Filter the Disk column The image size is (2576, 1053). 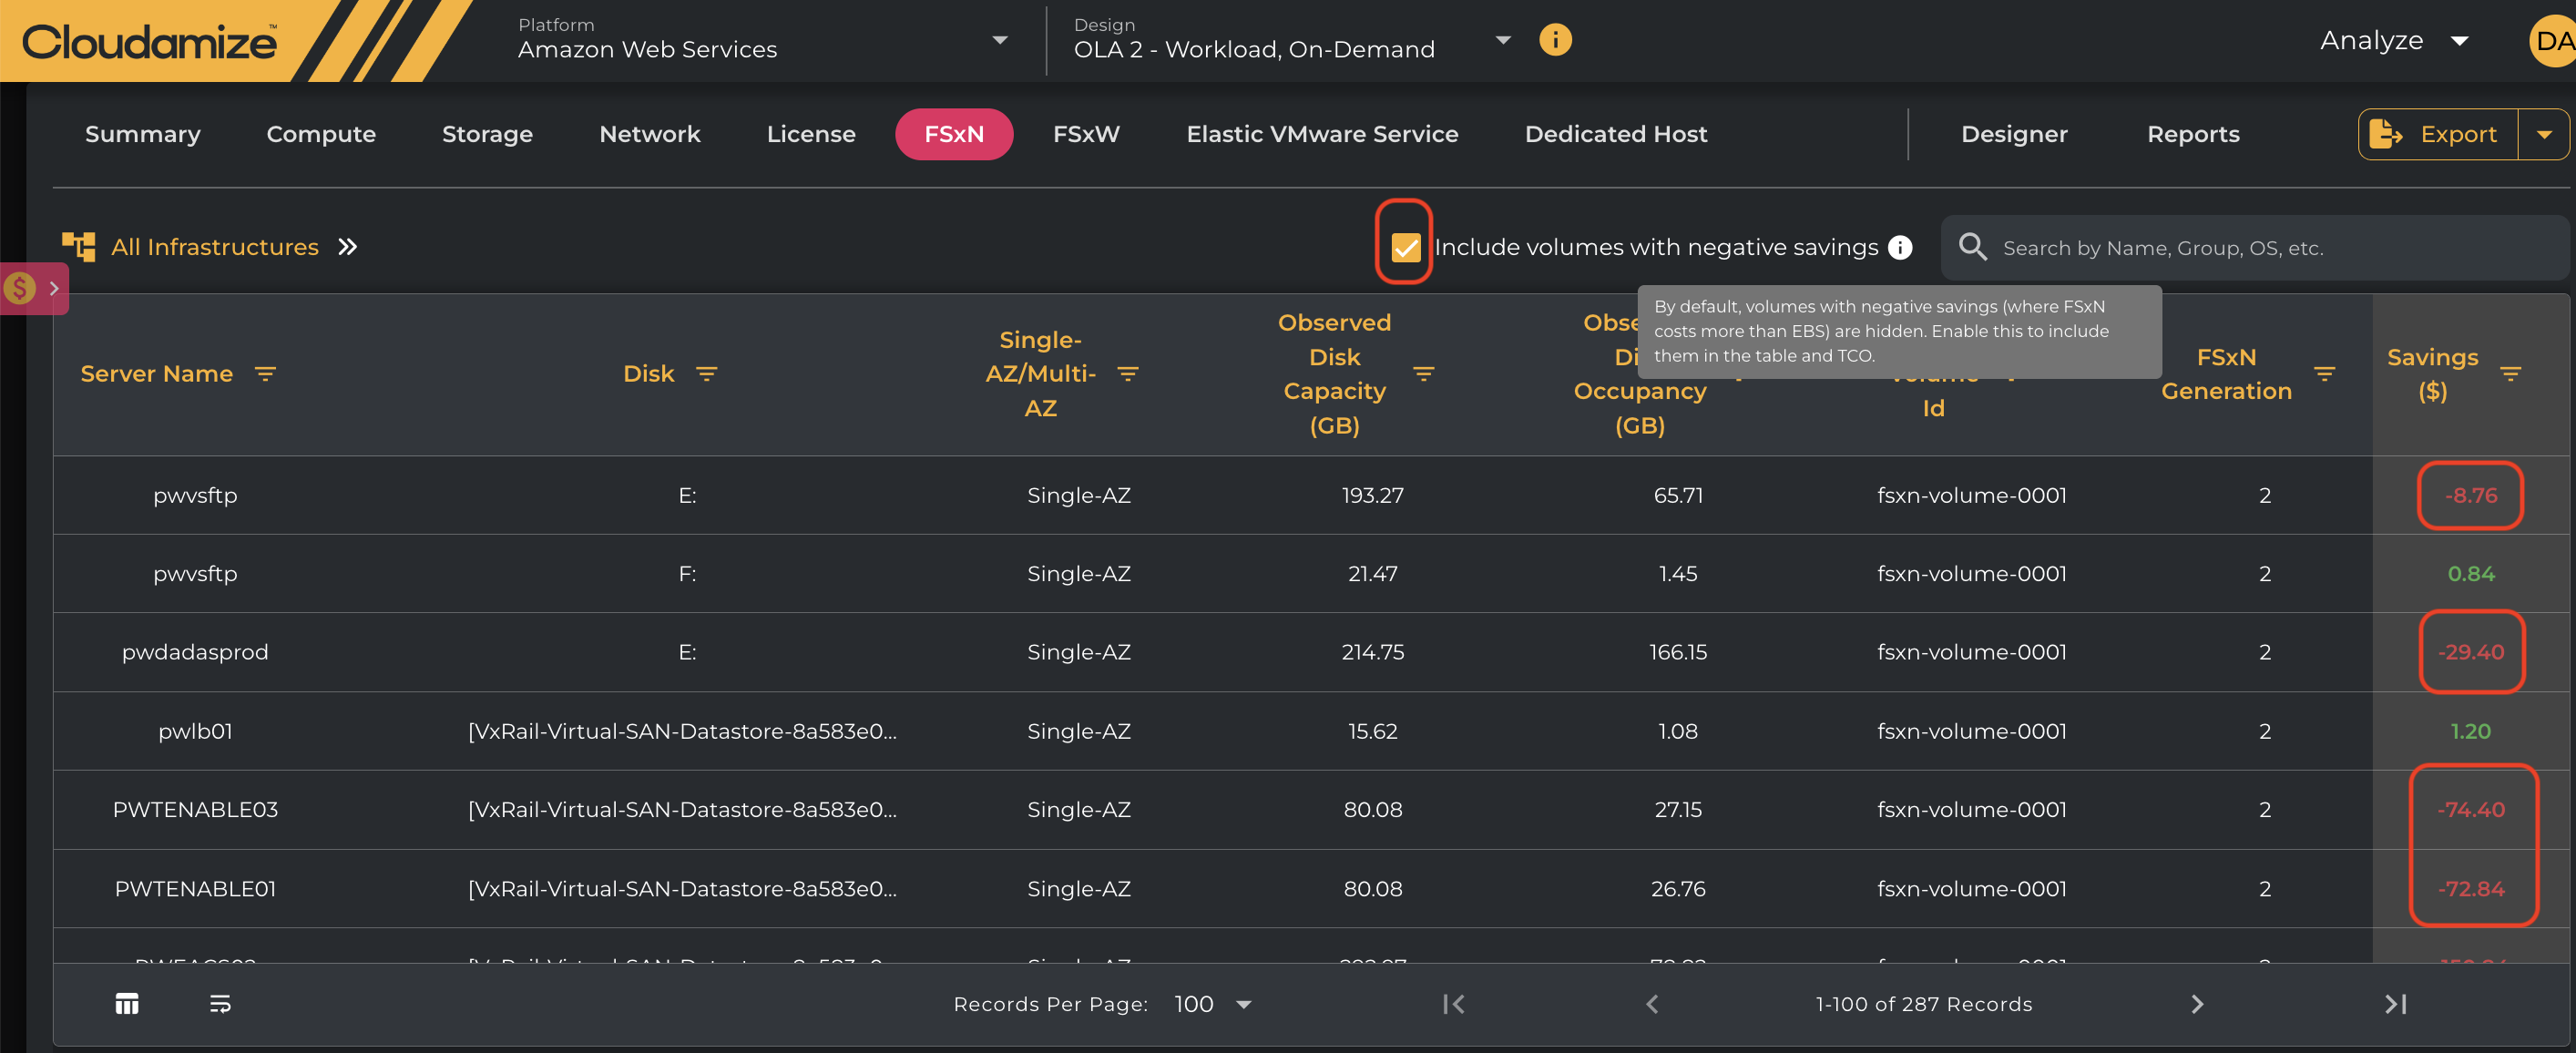pos(706,374)
